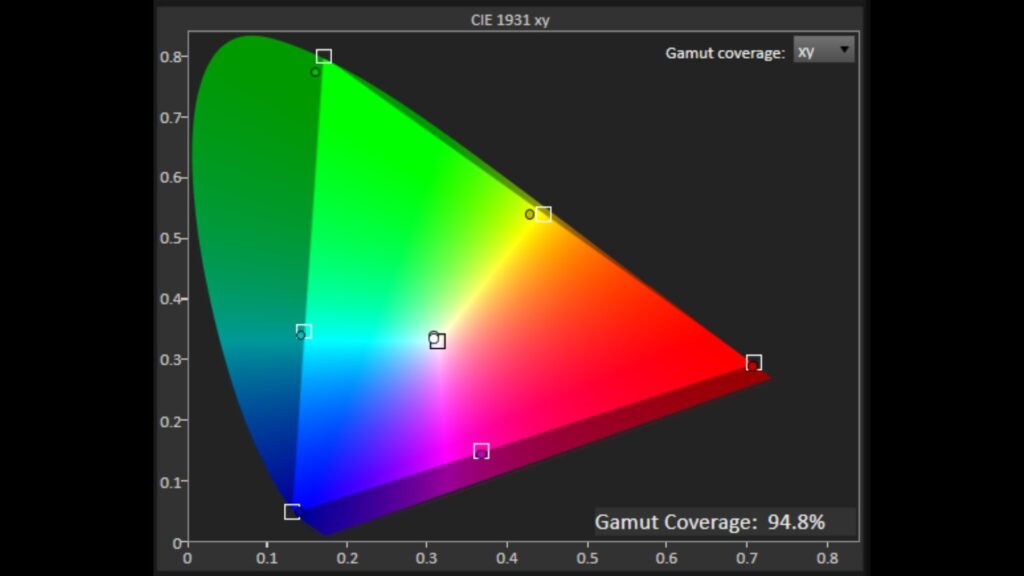Click the CIE 1931 xy chart title

point(510,19)
